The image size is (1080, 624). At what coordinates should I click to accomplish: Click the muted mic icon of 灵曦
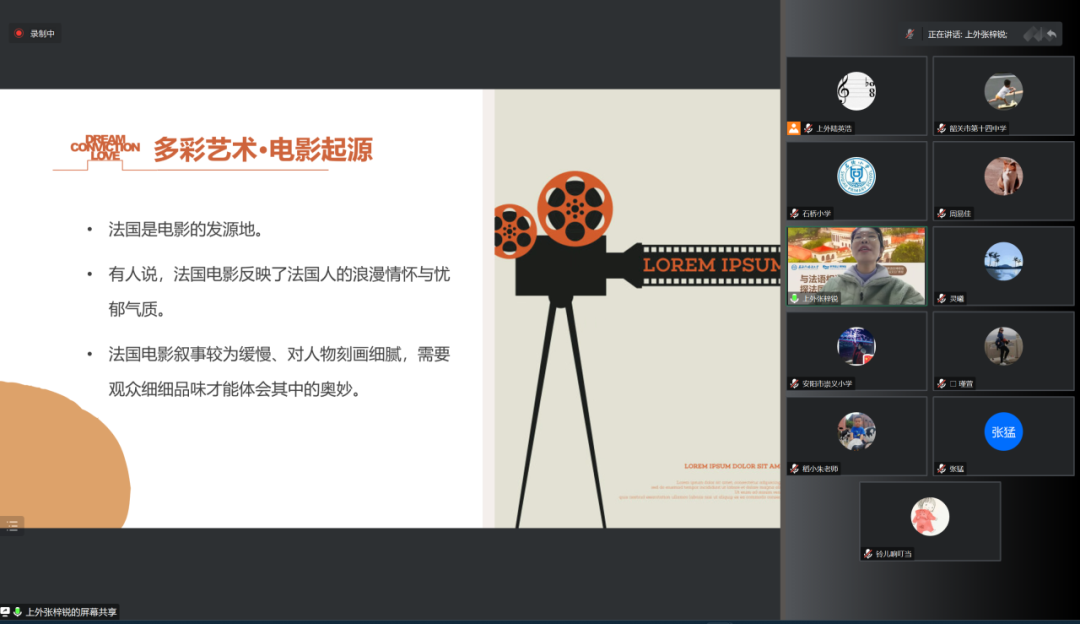click(x=942, y=298)
